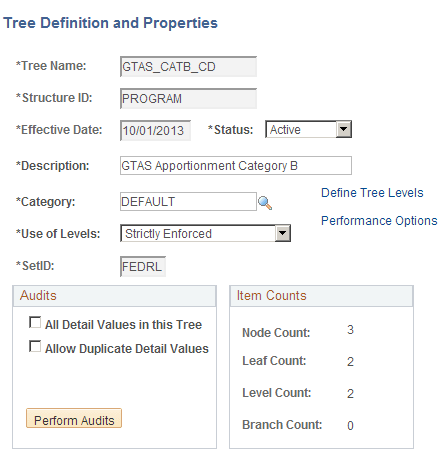Select the Branch Count value 0
Screen dimensions: 441x449
[350, 426]
